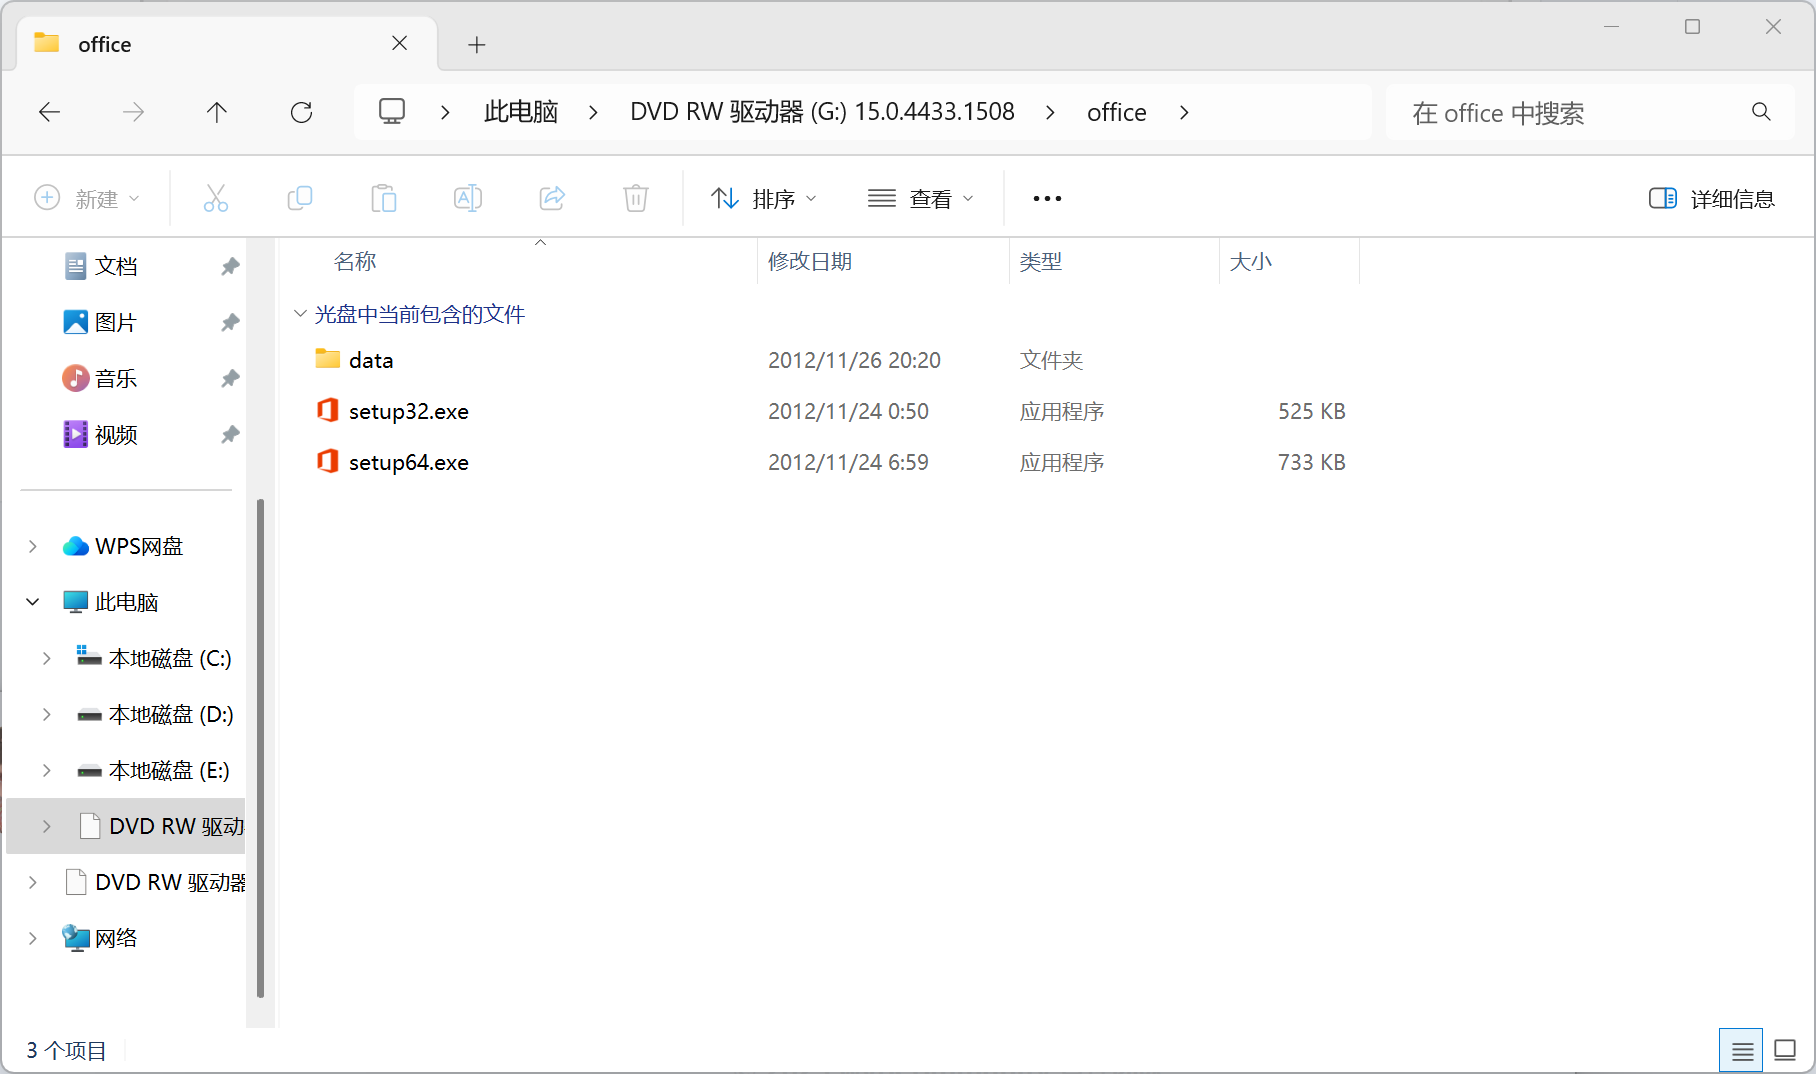Open the 排序 sort dropdown
Screen dimensions: 1816x1074
(x=763, y=199)
